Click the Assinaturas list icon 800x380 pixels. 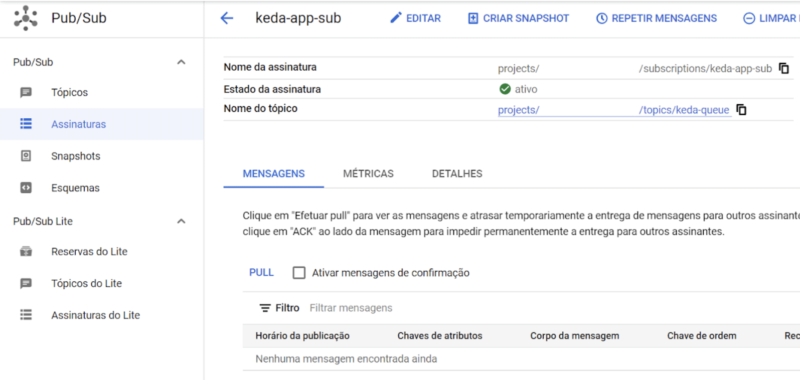(x=26, y=124)
